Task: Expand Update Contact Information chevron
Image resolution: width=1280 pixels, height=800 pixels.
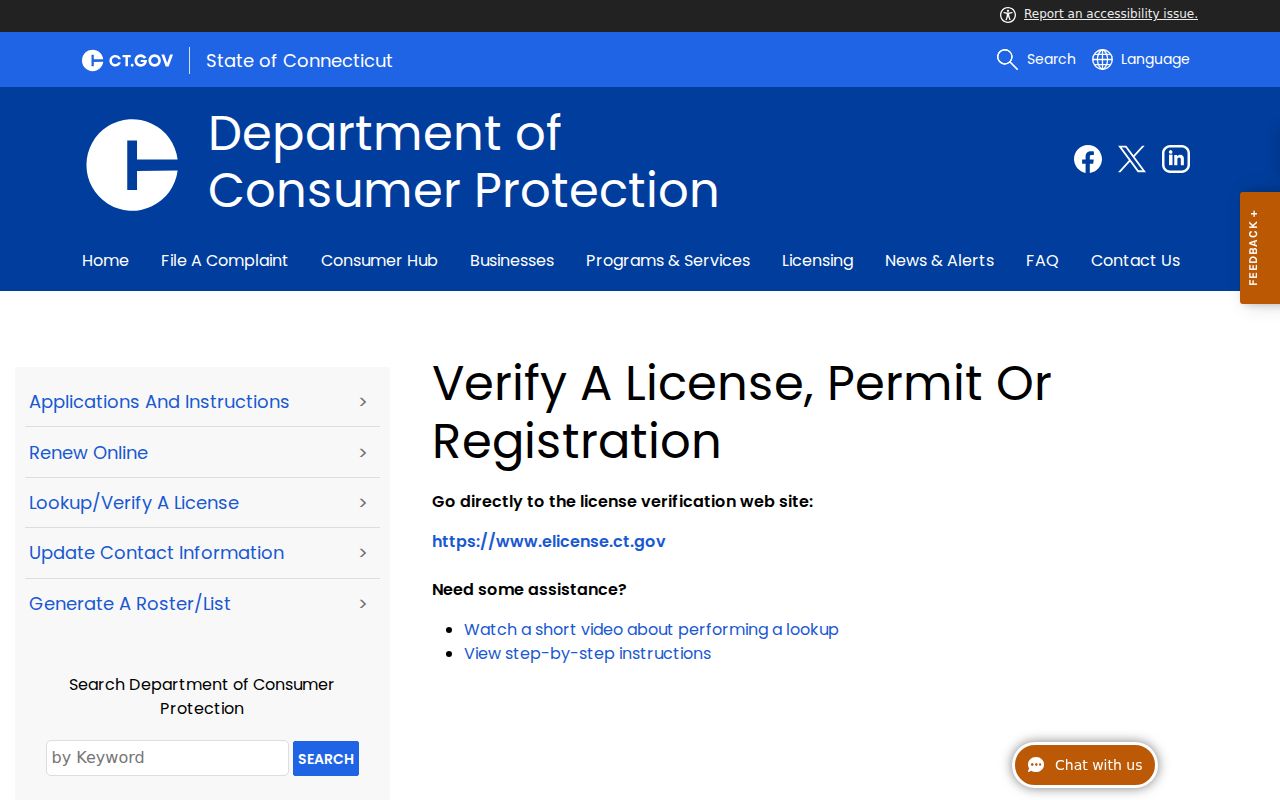Action: click(363, 553)
